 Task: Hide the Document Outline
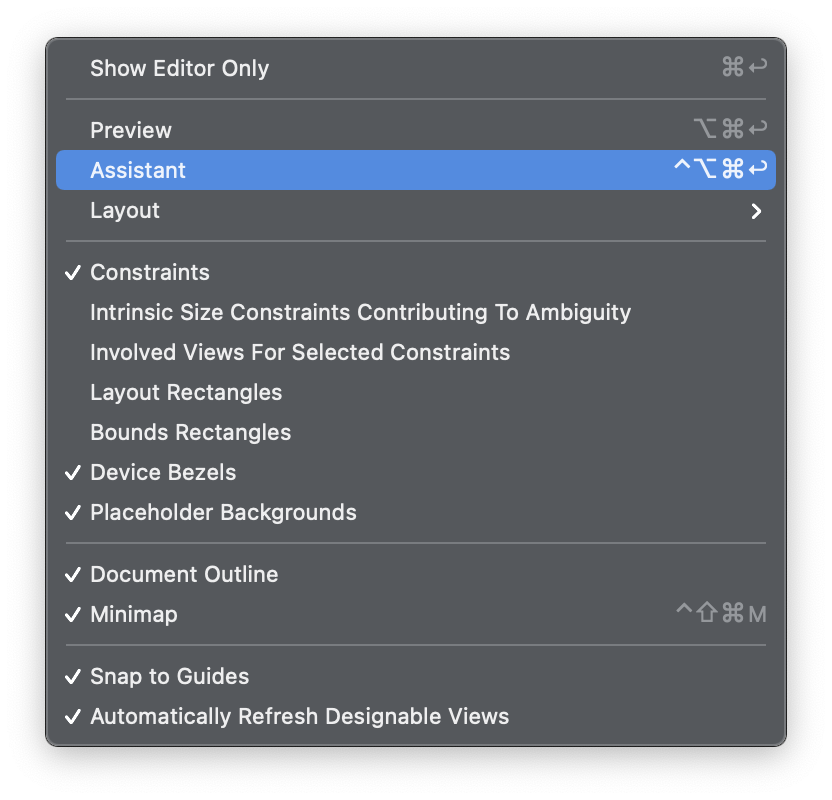[415, 574]
